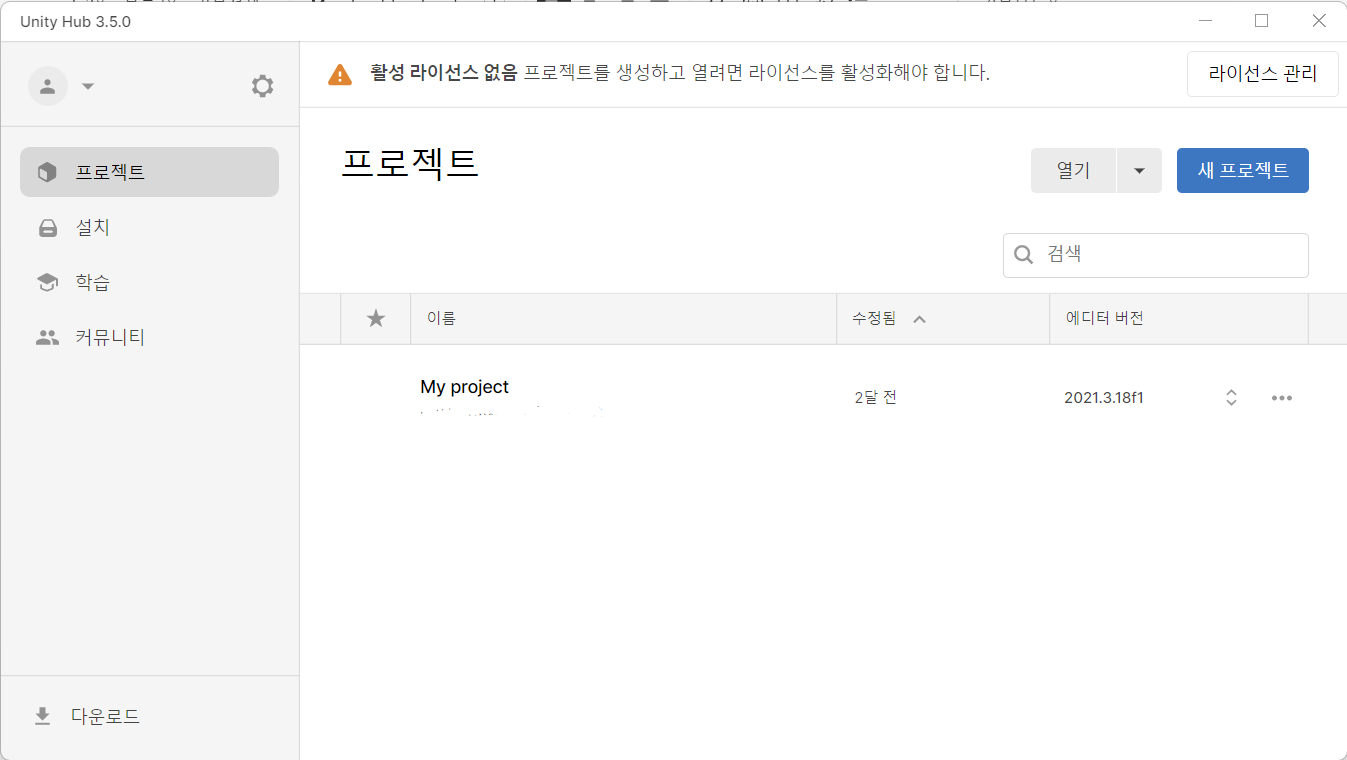This screenshot has width=1347, height=760.
Task: Expand the account dropdown arrow
Action: tap(88, 86)
